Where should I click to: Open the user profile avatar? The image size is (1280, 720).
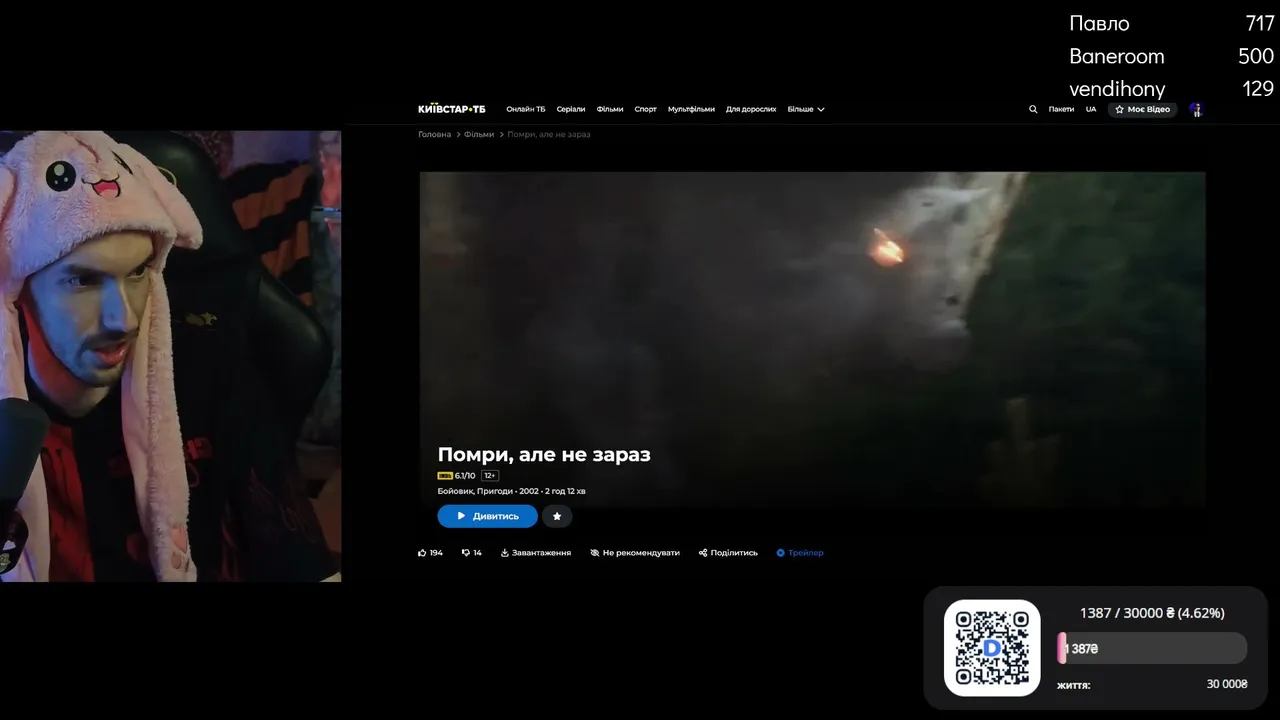pos(1195,109)
